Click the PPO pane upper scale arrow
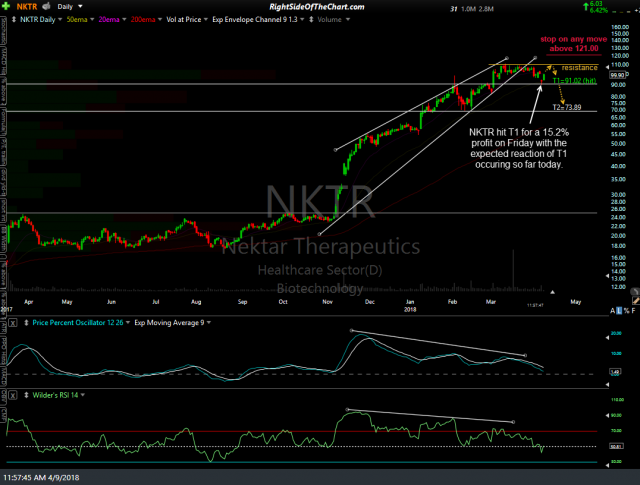 coord(607,338)
